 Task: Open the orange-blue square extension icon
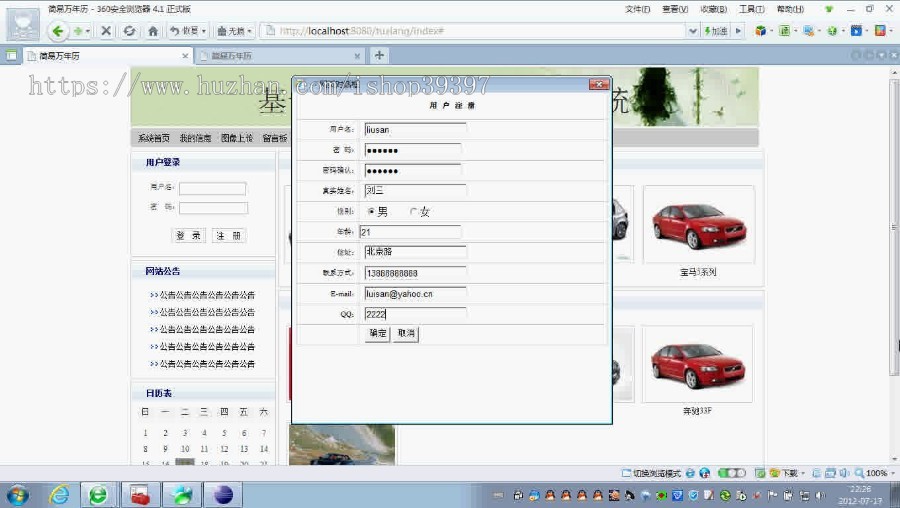pyautogui.click(x=880, y=31)
